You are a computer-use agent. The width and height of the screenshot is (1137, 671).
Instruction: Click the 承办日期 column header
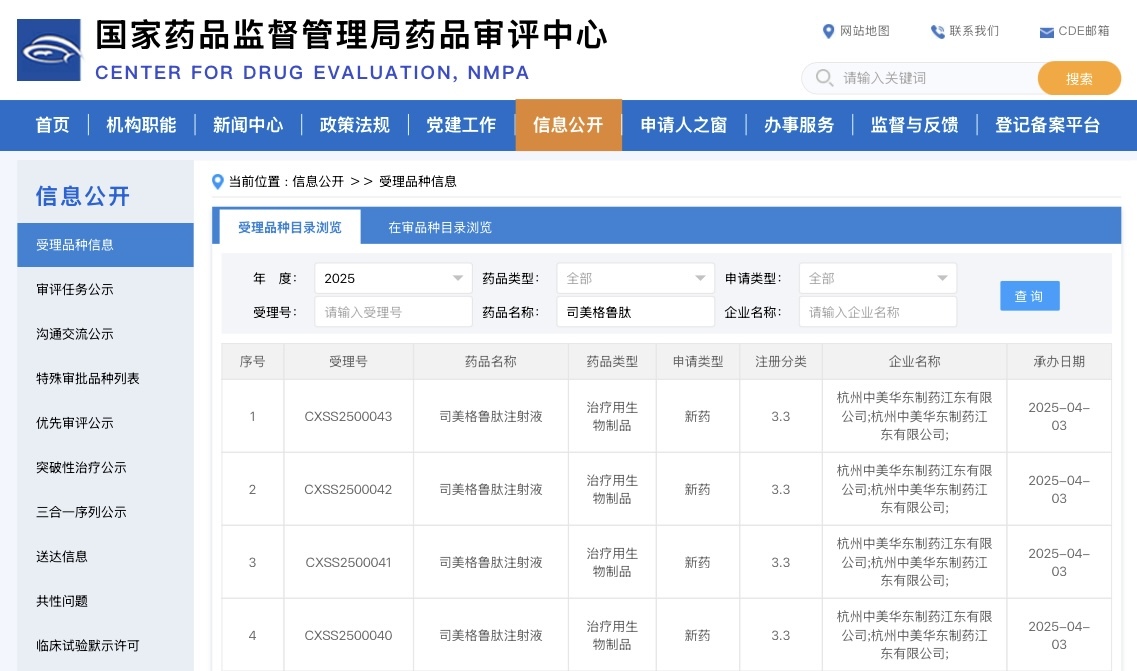(1059, 361)
